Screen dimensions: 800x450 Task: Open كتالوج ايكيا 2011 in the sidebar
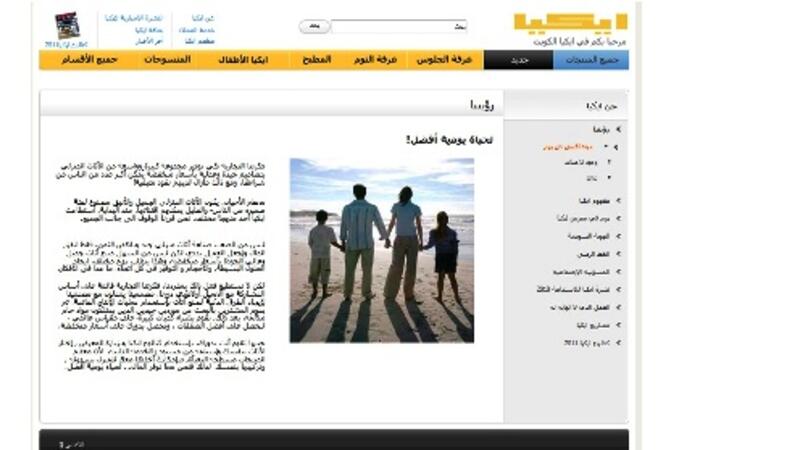coord(587,343)
